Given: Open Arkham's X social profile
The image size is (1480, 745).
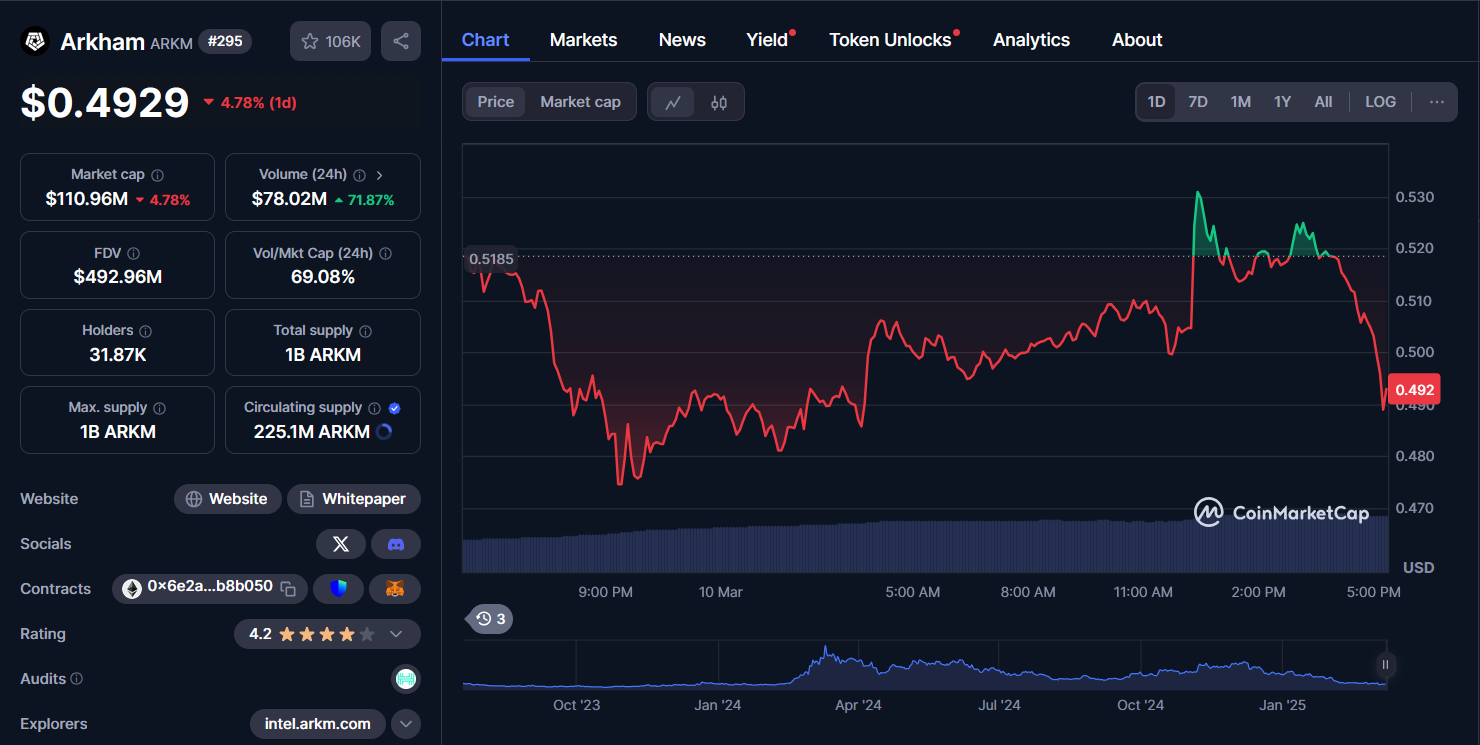Looking at the screenshot, I should tap(341, 543).
